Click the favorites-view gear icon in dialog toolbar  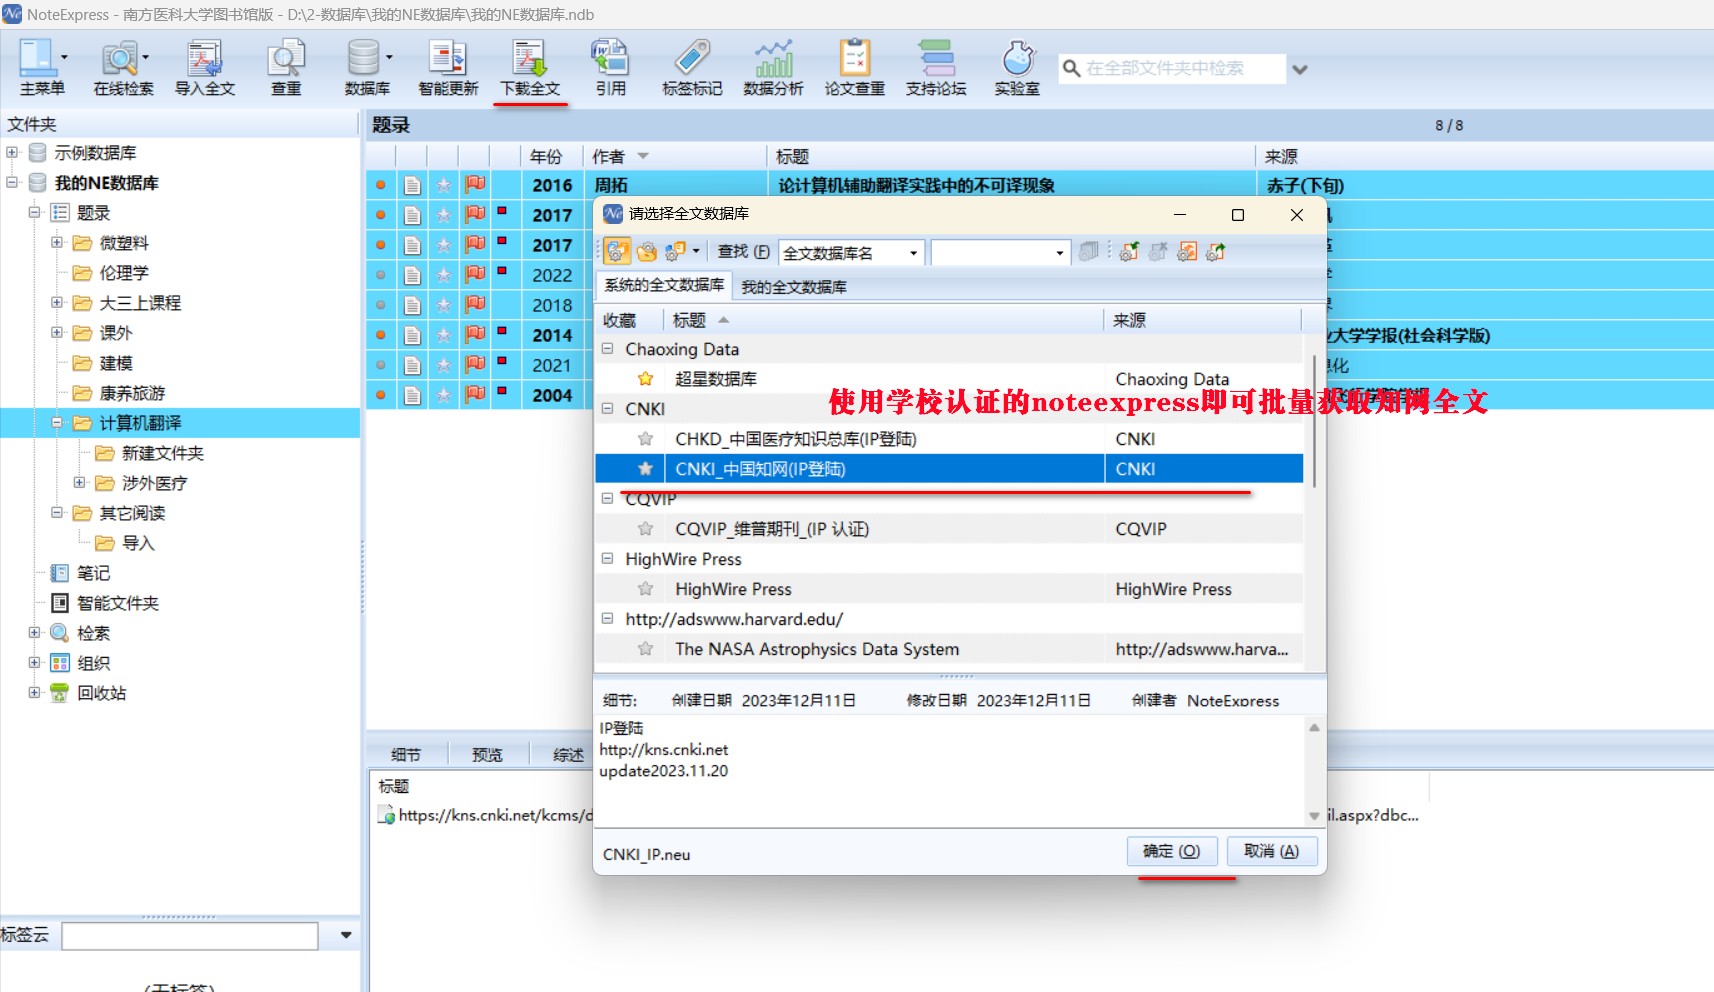pyautogui.click(x=648, y=252)
